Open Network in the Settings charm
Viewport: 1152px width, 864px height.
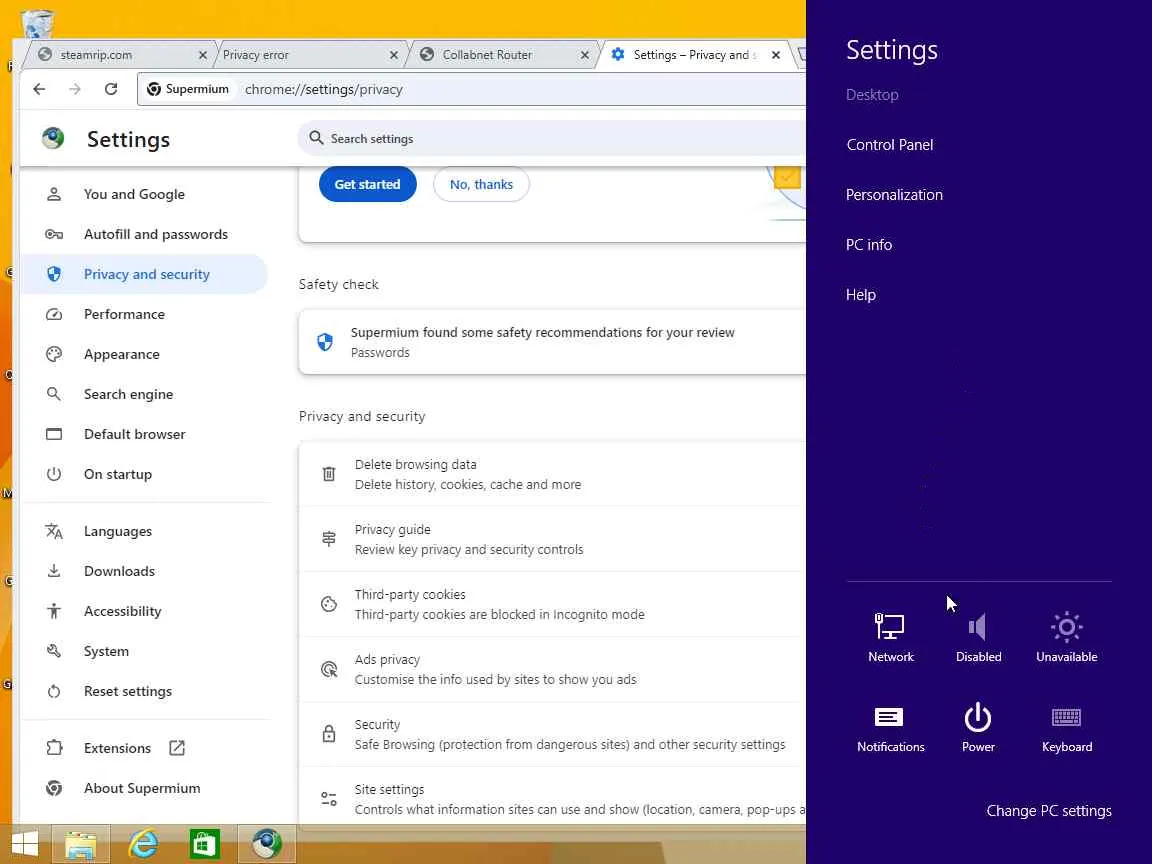[890, 637]
